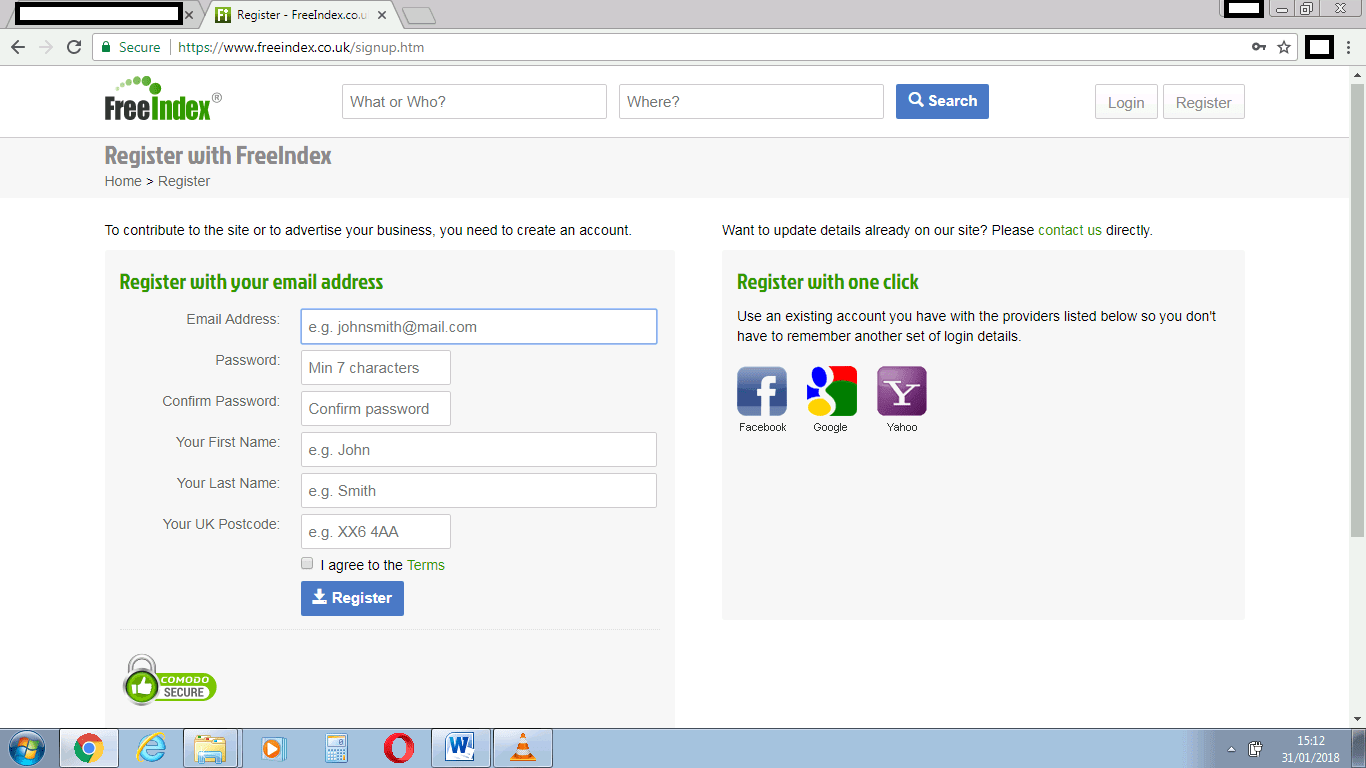
Task: Open VLC media player from the taskbar
Action: [523, 747]
